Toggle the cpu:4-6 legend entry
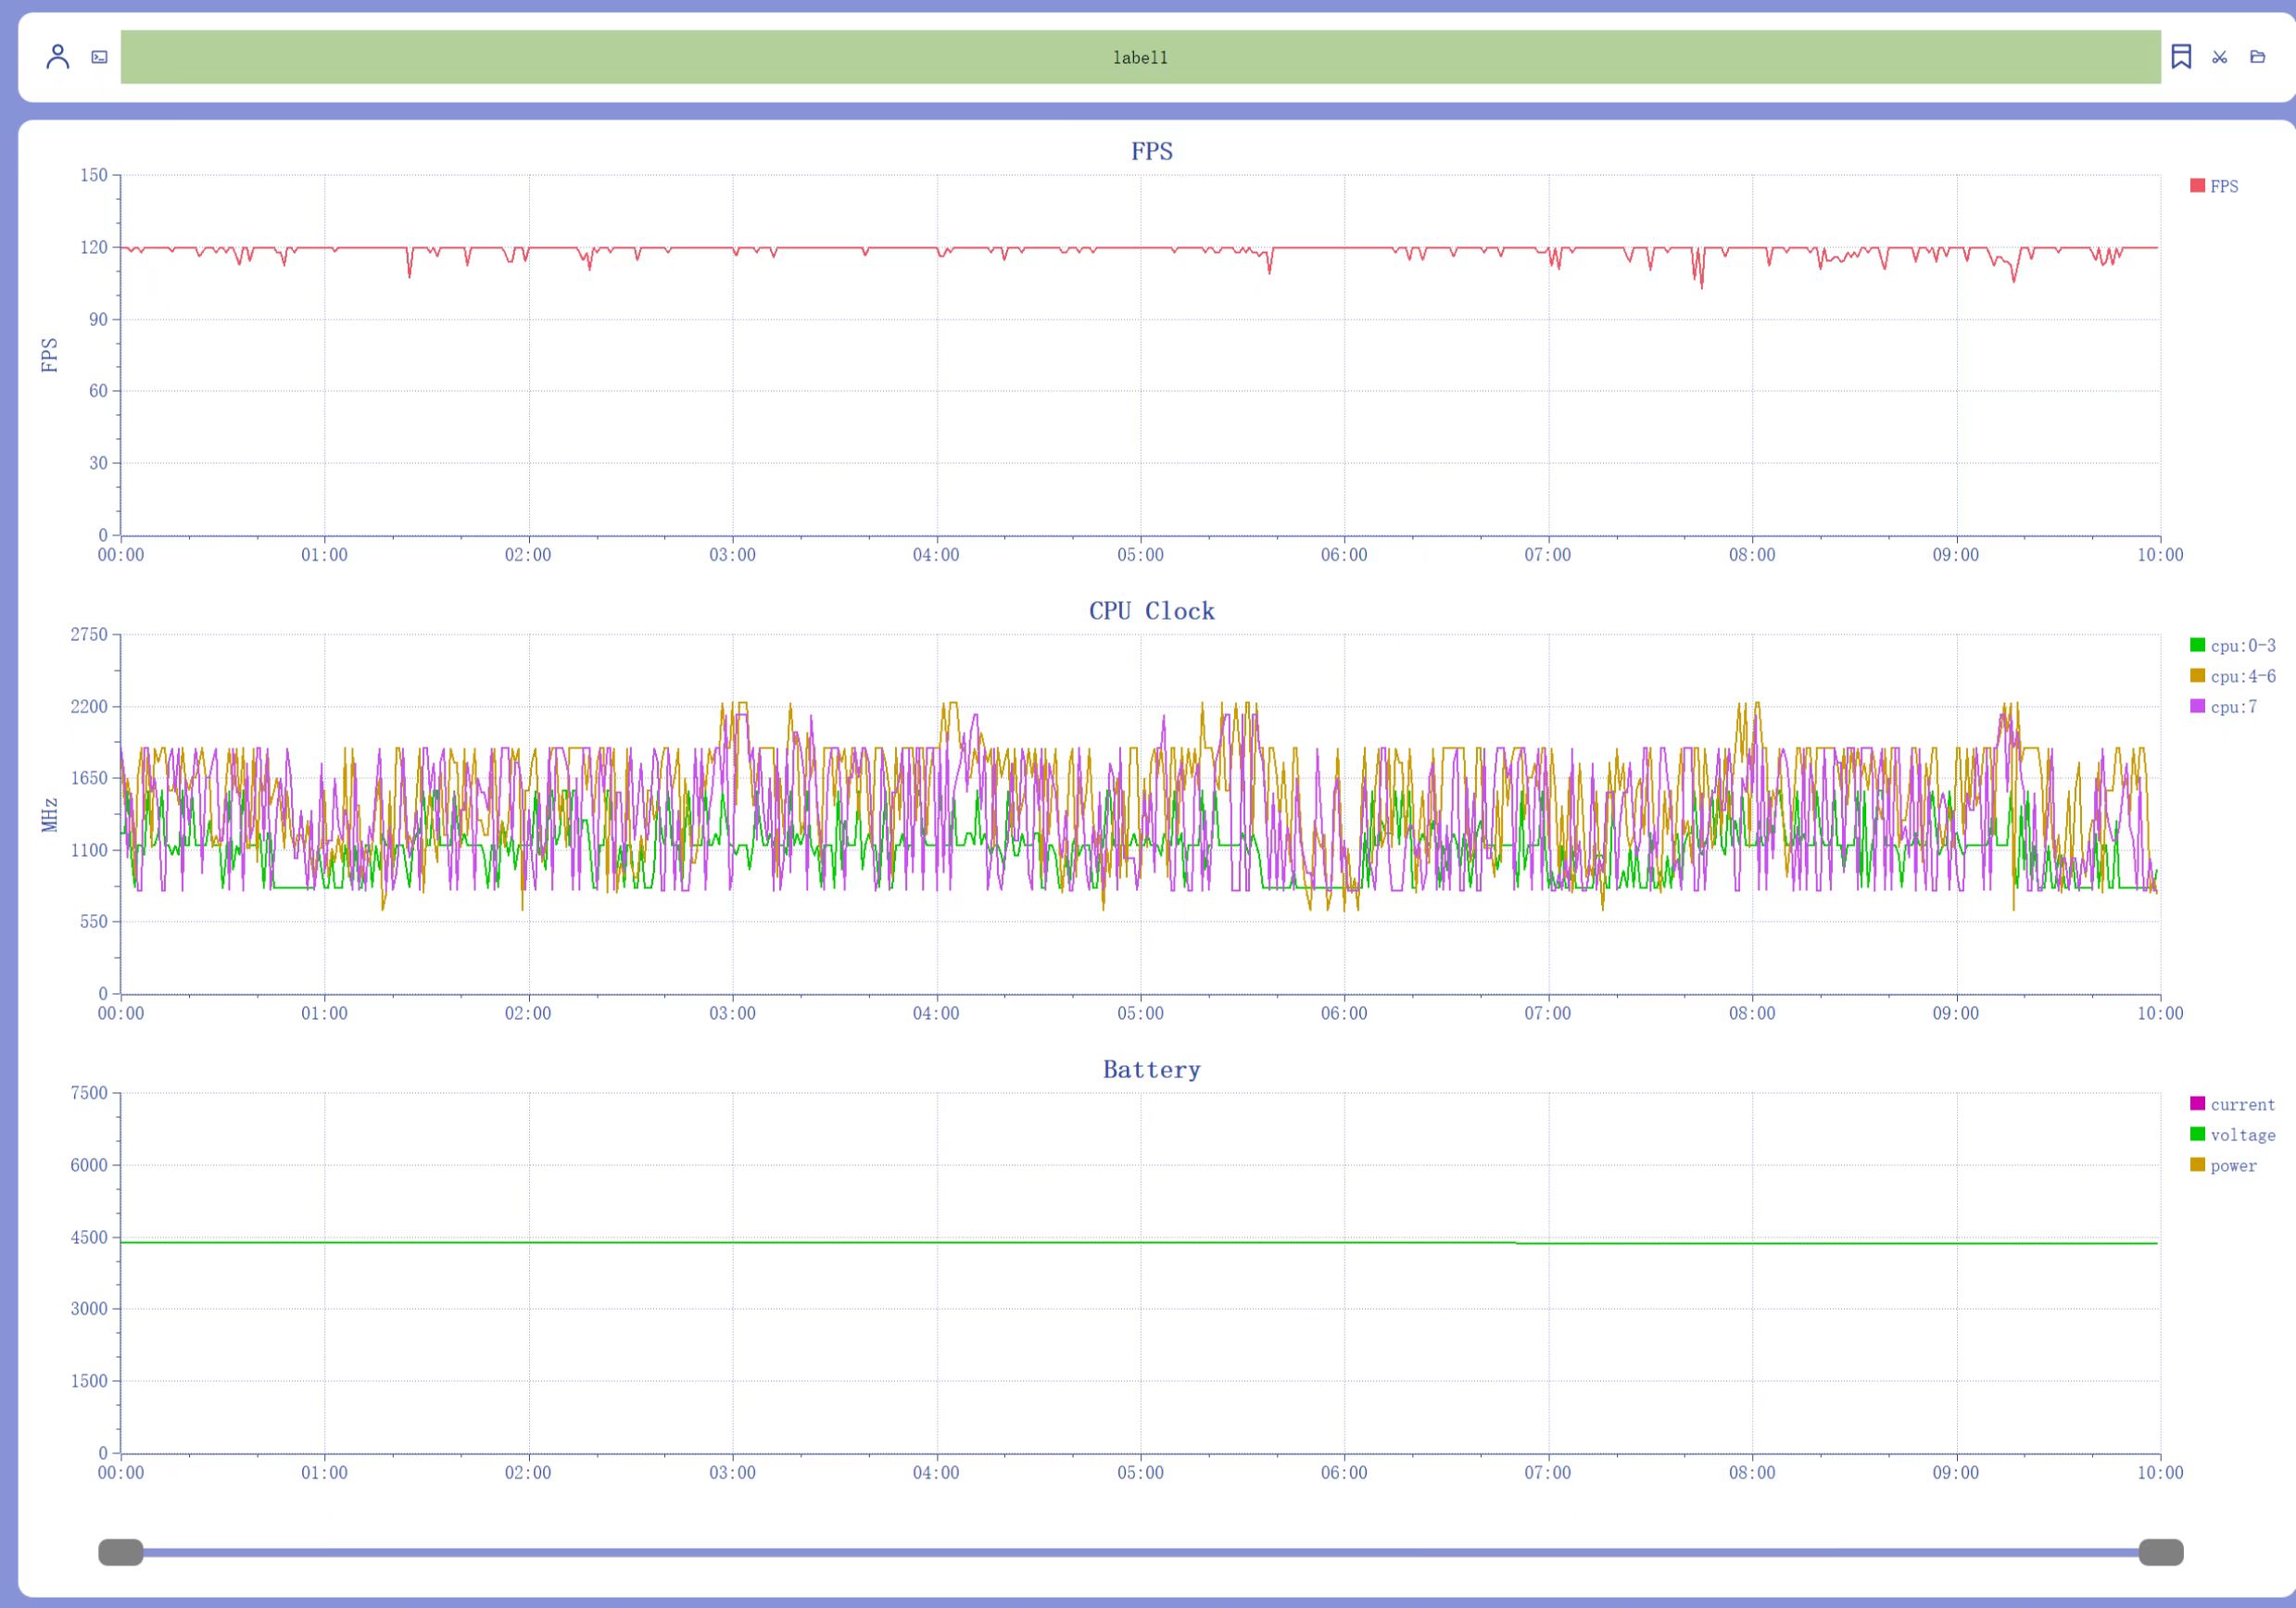This screenshot has height=1608, width=2296. (2232, 676)
